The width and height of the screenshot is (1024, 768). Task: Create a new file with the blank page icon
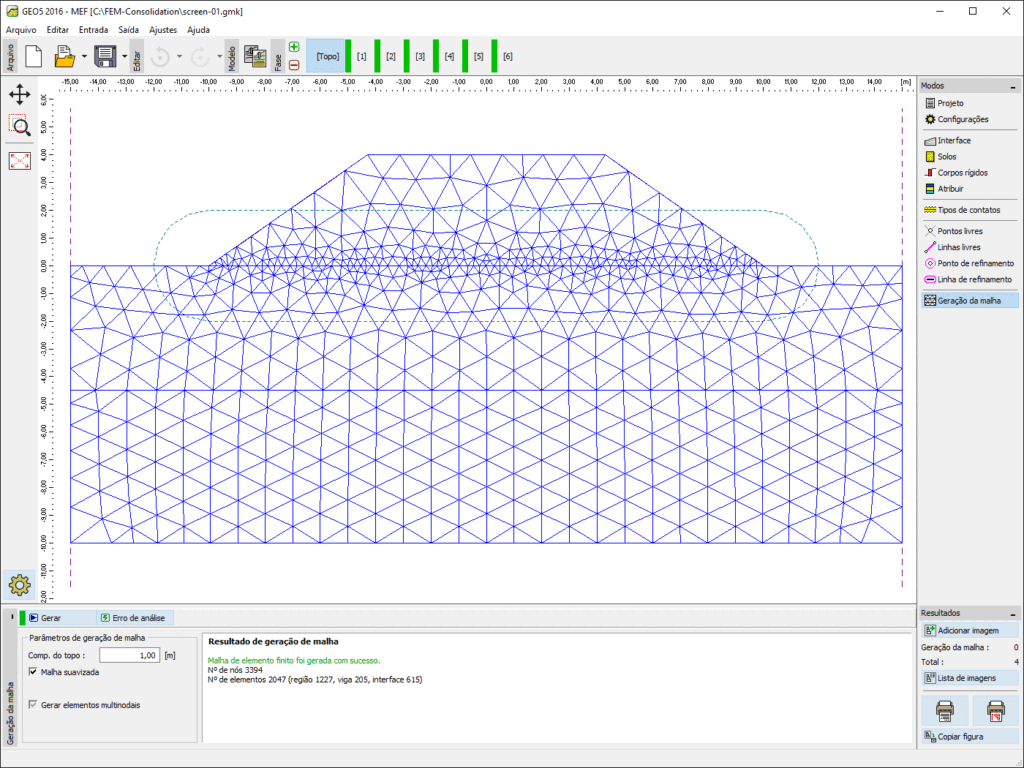pos(33,56)
